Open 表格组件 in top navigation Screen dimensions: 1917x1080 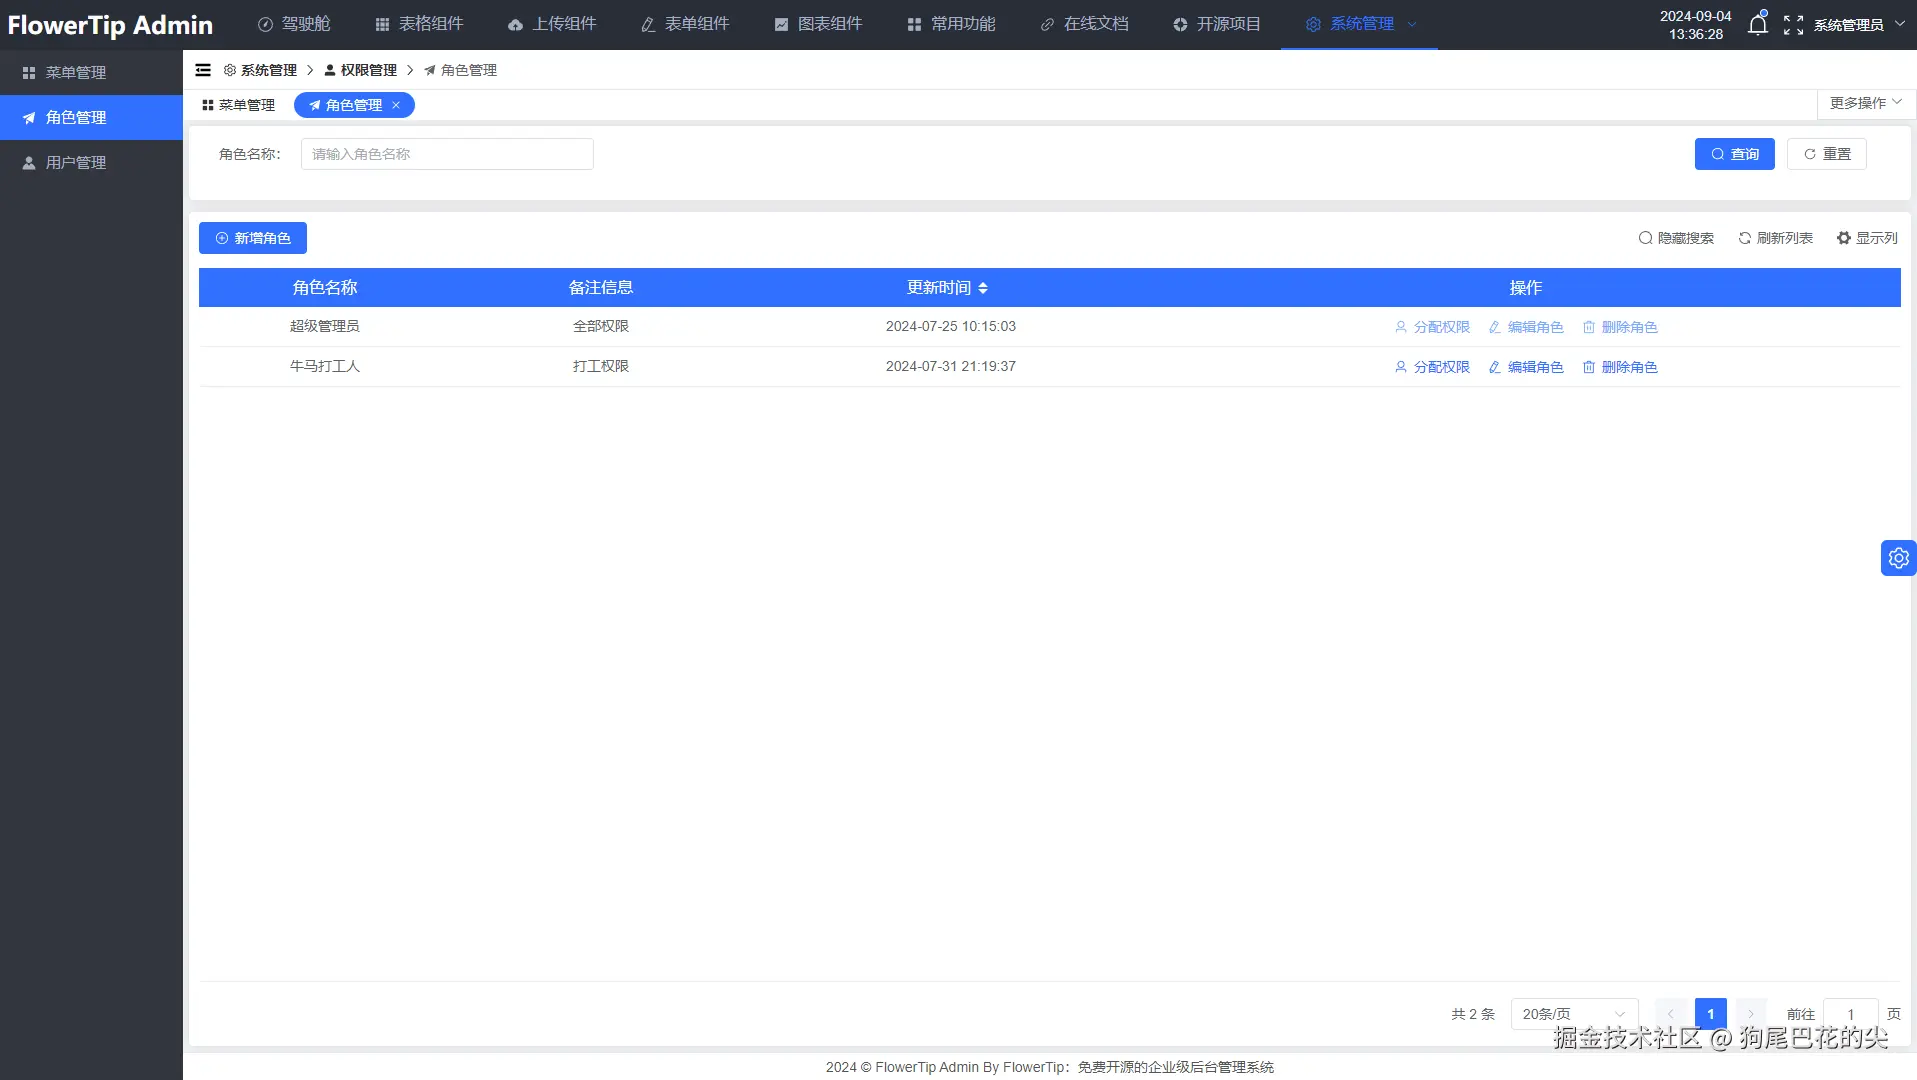[420, 24]
